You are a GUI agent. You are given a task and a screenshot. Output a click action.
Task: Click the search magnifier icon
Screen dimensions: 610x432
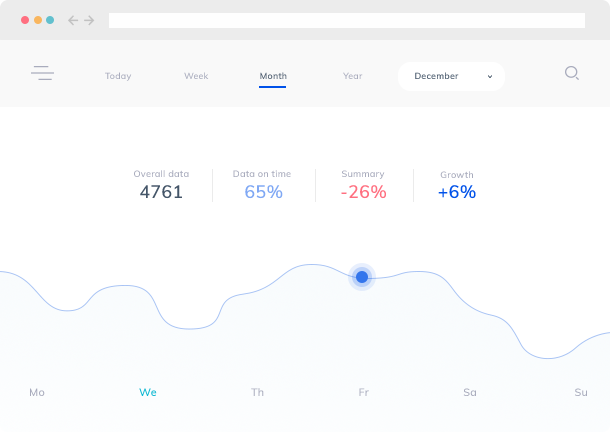pos(572,73)
